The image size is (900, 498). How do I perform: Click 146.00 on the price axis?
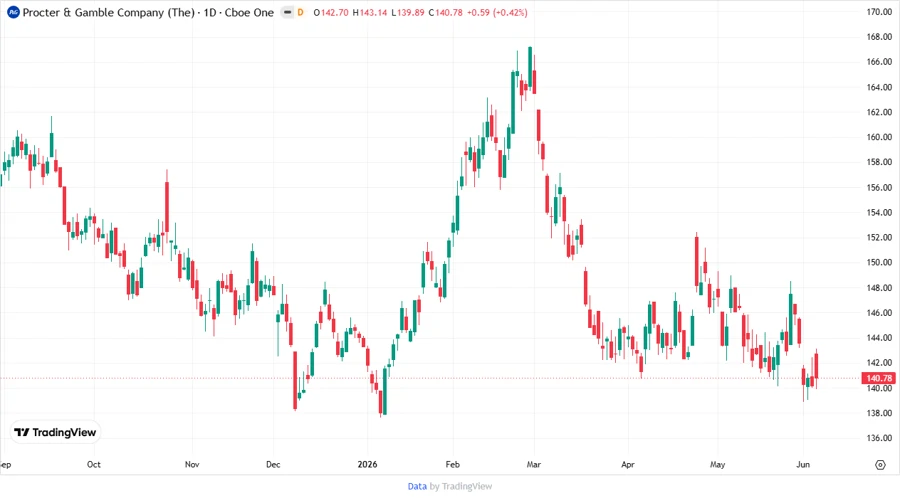click(879, 313)
